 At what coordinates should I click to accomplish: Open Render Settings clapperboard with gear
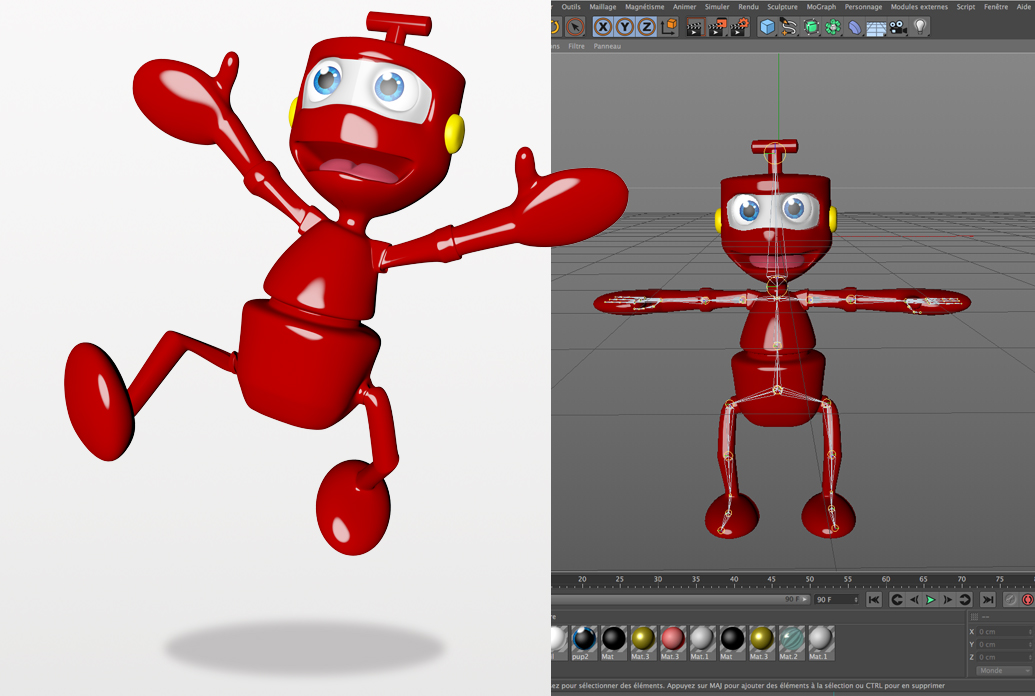point(740,27)
